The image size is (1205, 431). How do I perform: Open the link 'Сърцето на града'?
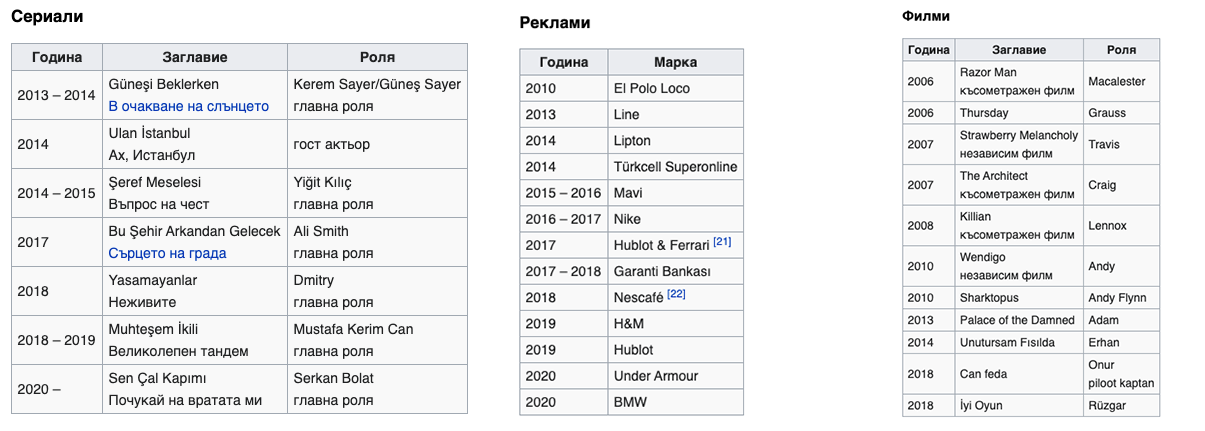point(167,253)
